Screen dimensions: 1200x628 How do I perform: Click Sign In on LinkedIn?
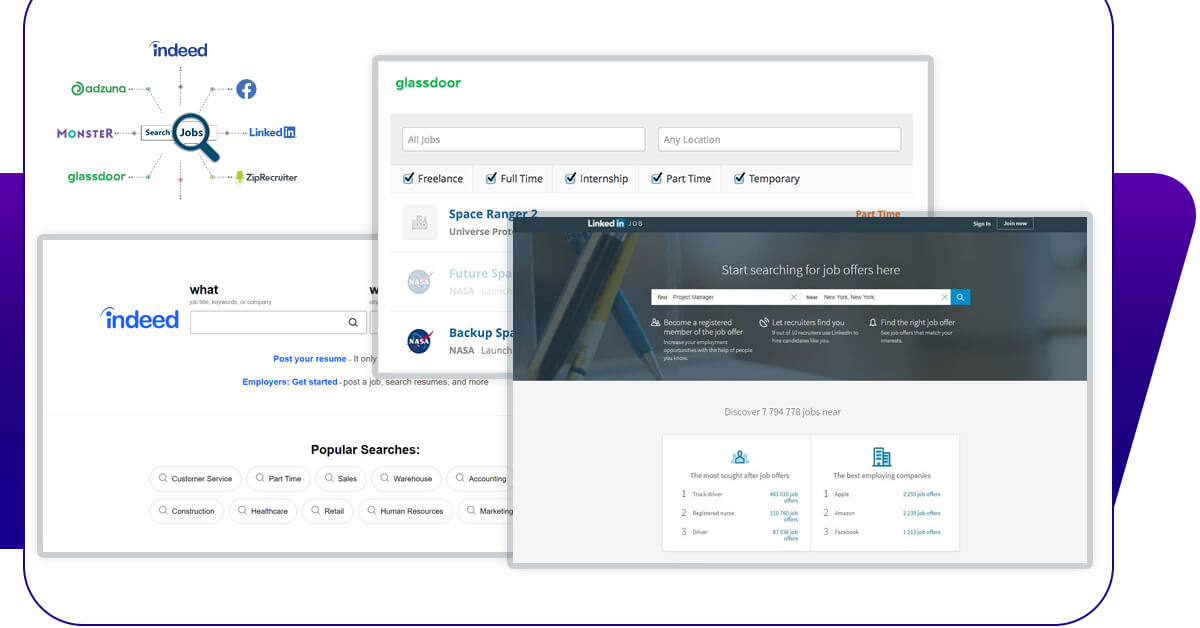(x=982, y=223)
